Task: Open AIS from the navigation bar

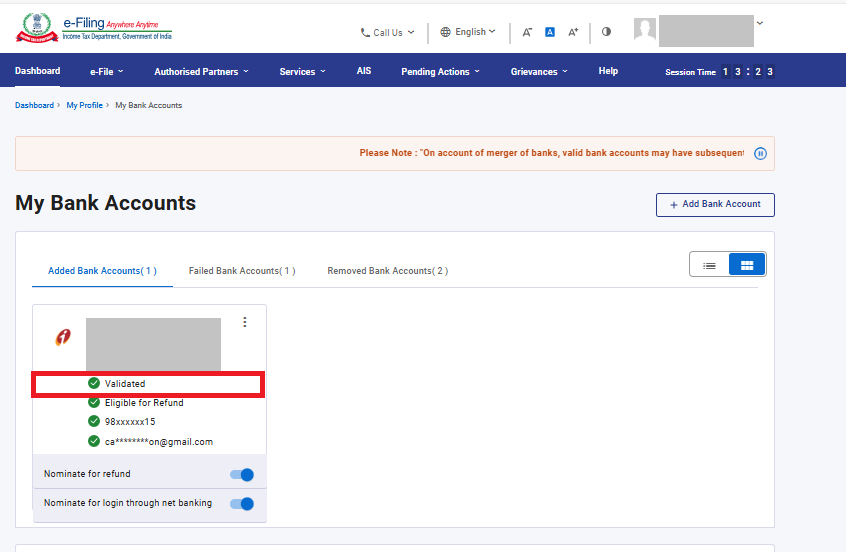Action: click(x=364, y=71)
